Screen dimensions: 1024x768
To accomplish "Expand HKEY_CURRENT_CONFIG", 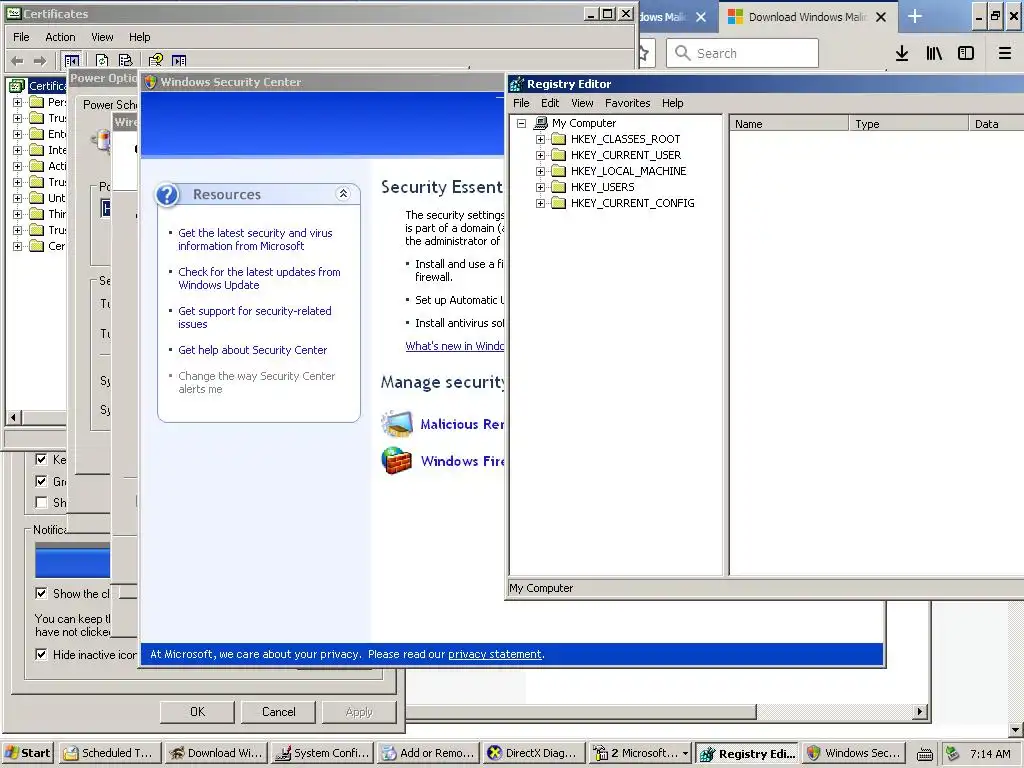I will [x=540, y=203].
